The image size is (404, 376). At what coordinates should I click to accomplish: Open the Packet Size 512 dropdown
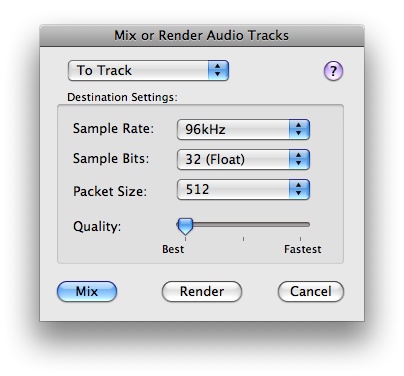coord(243,189)
